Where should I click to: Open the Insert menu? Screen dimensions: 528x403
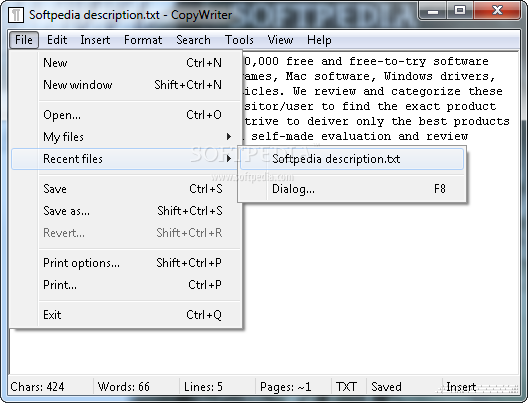[x=95, y=40]
